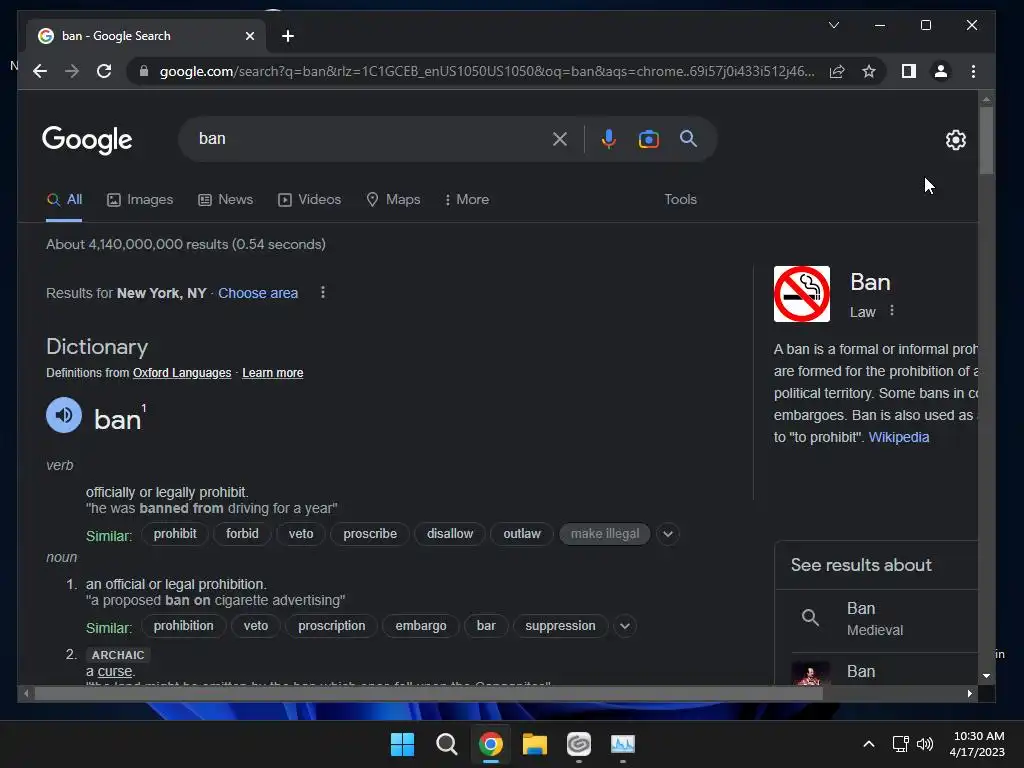The image size is (1024, 768).
Task: Switch to the Videos results tab
Action: click(309, 200)
